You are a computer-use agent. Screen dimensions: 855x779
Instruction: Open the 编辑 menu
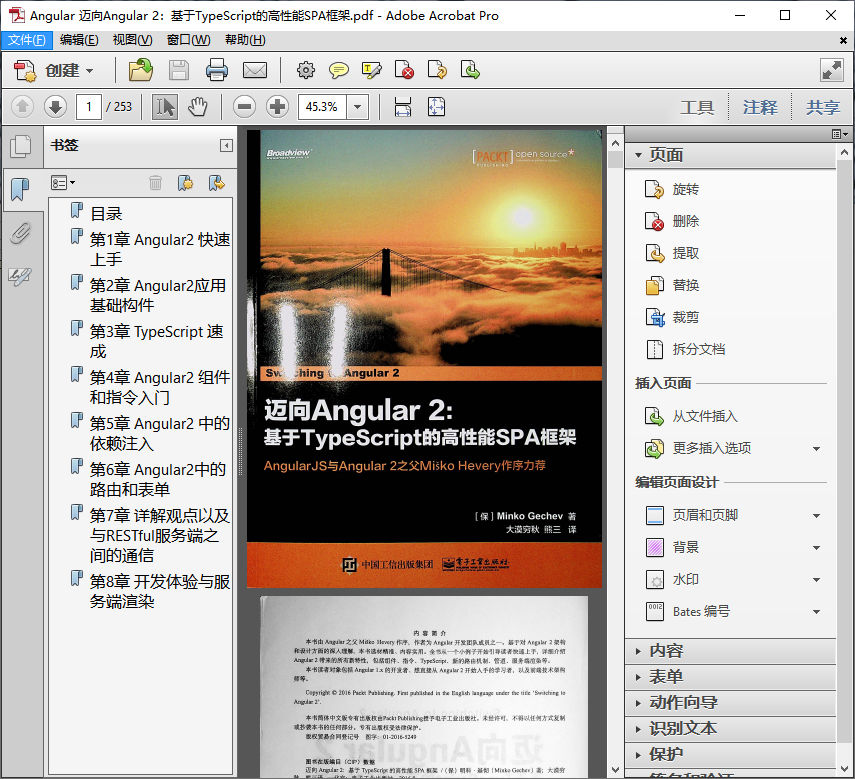[79, 40]
